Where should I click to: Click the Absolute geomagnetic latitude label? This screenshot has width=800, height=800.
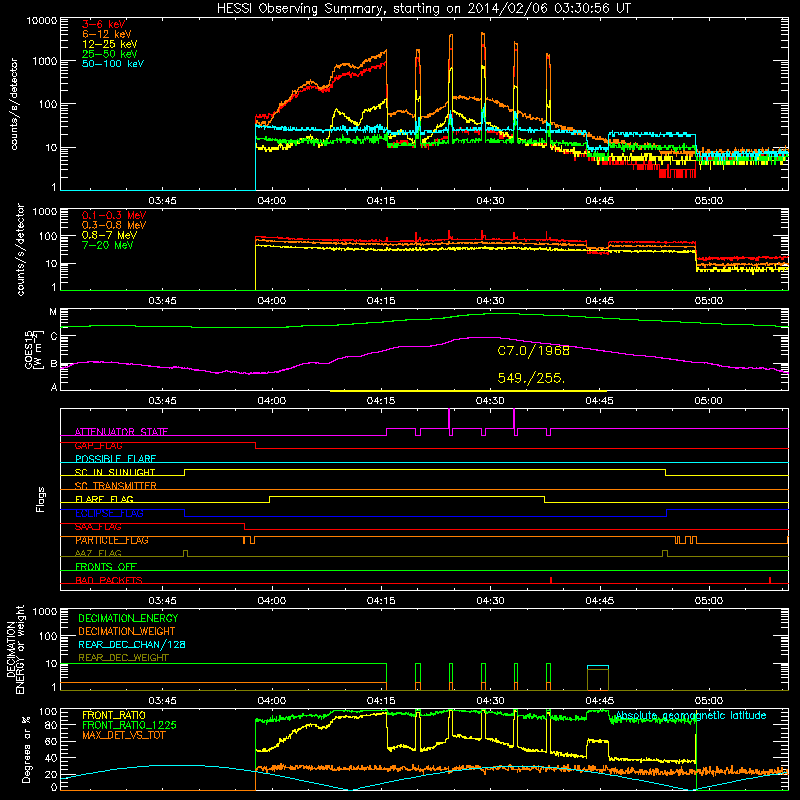click(691, 715)
